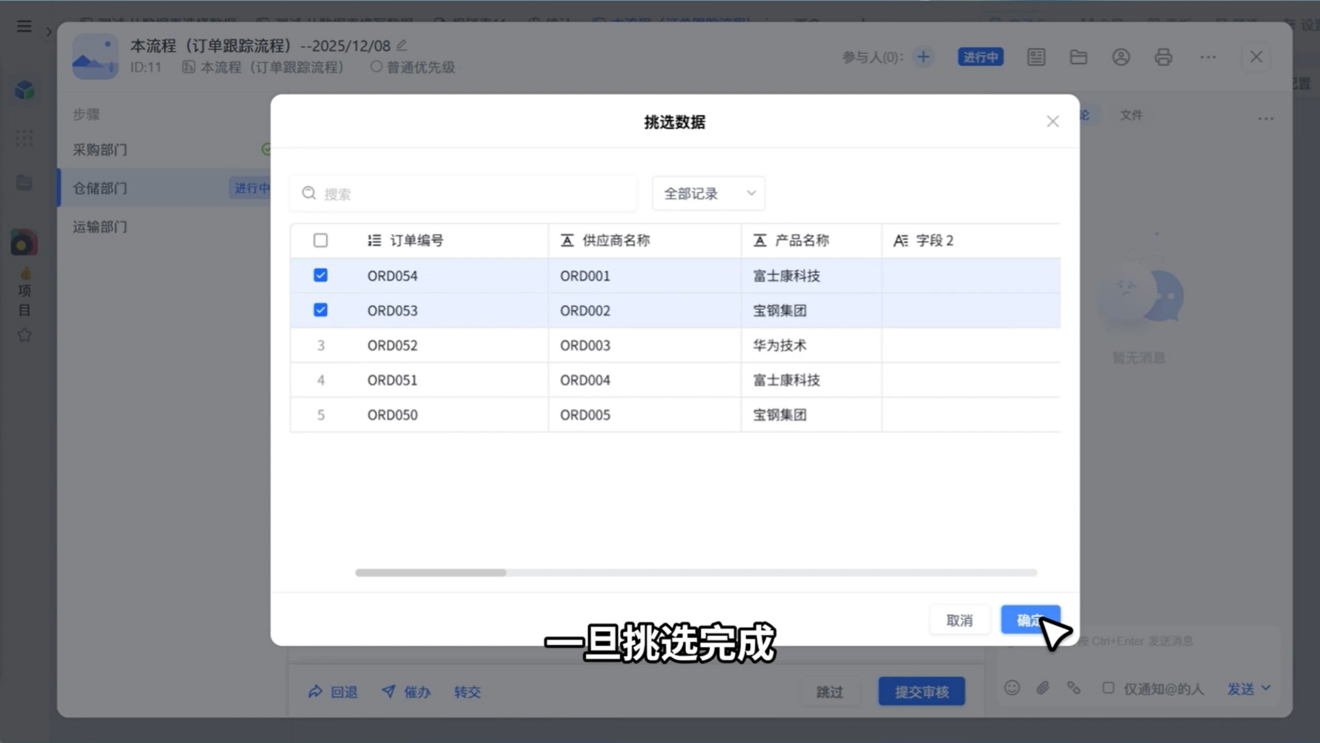Select the 普通优先级 option
This screenshot has width=1320, height=743.
click(x=413, y=67)
